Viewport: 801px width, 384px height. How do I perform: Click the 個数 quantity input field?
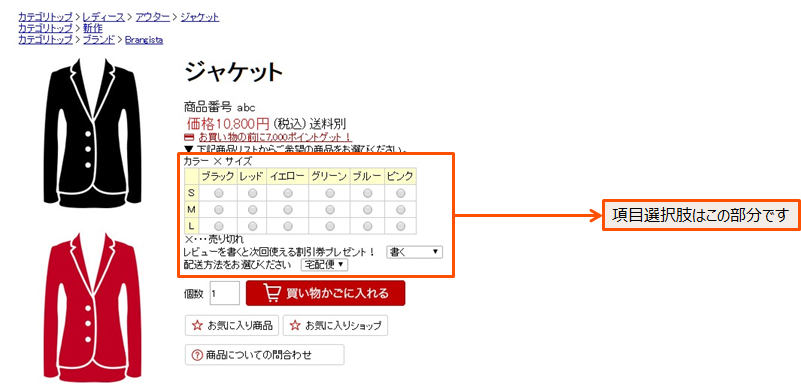[224, 294]
